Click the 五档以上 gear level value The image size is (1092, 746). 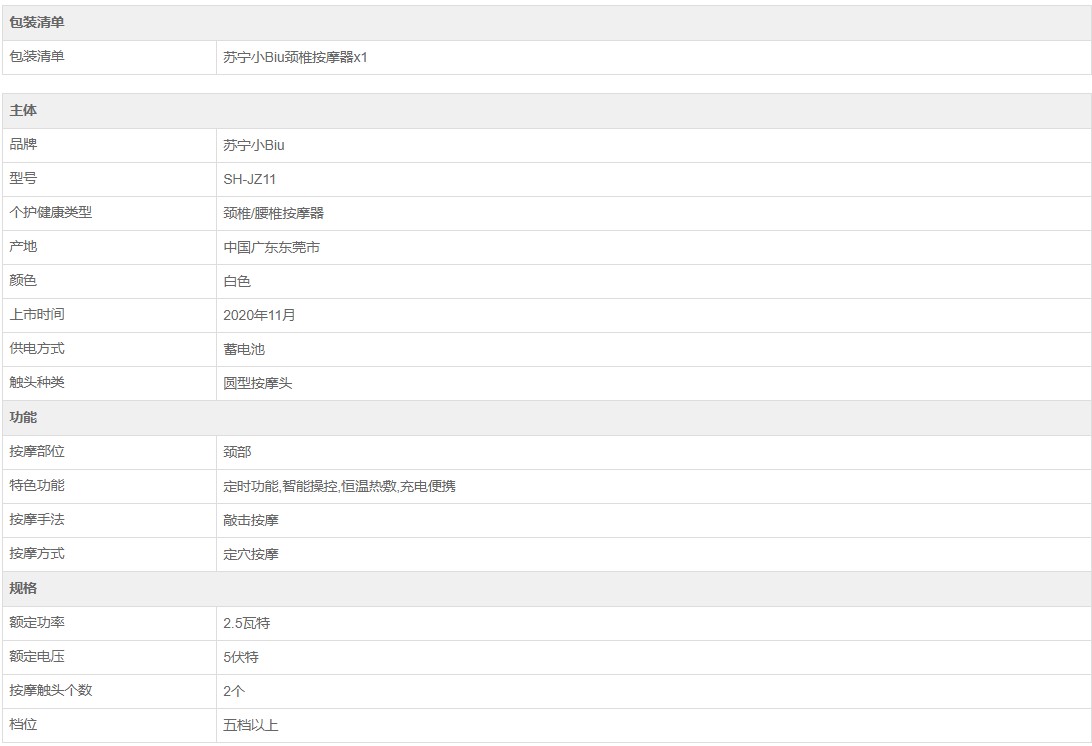click(251, 725)
